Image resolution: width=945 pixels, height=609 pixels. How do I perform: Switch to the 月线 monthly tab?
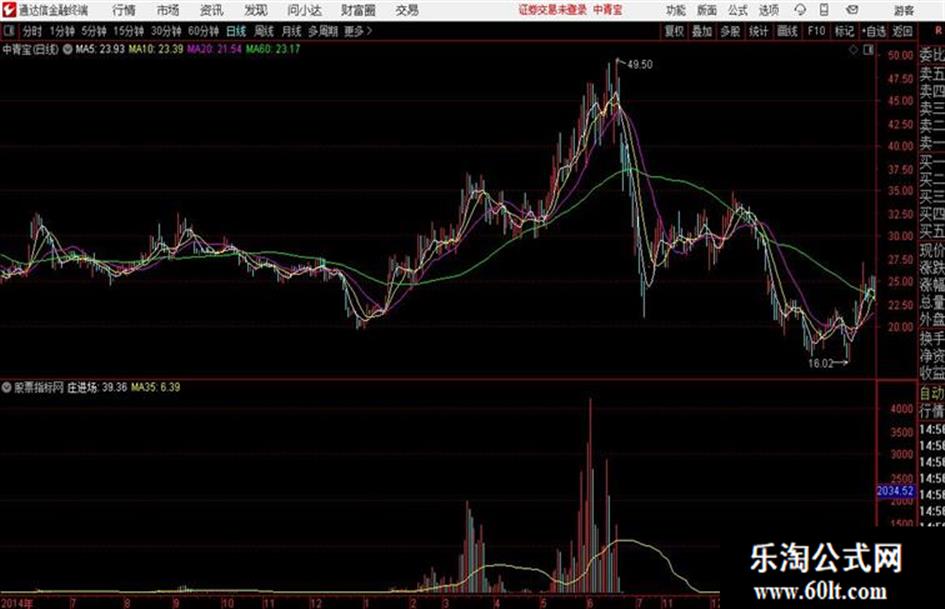[x=292, y=31]
